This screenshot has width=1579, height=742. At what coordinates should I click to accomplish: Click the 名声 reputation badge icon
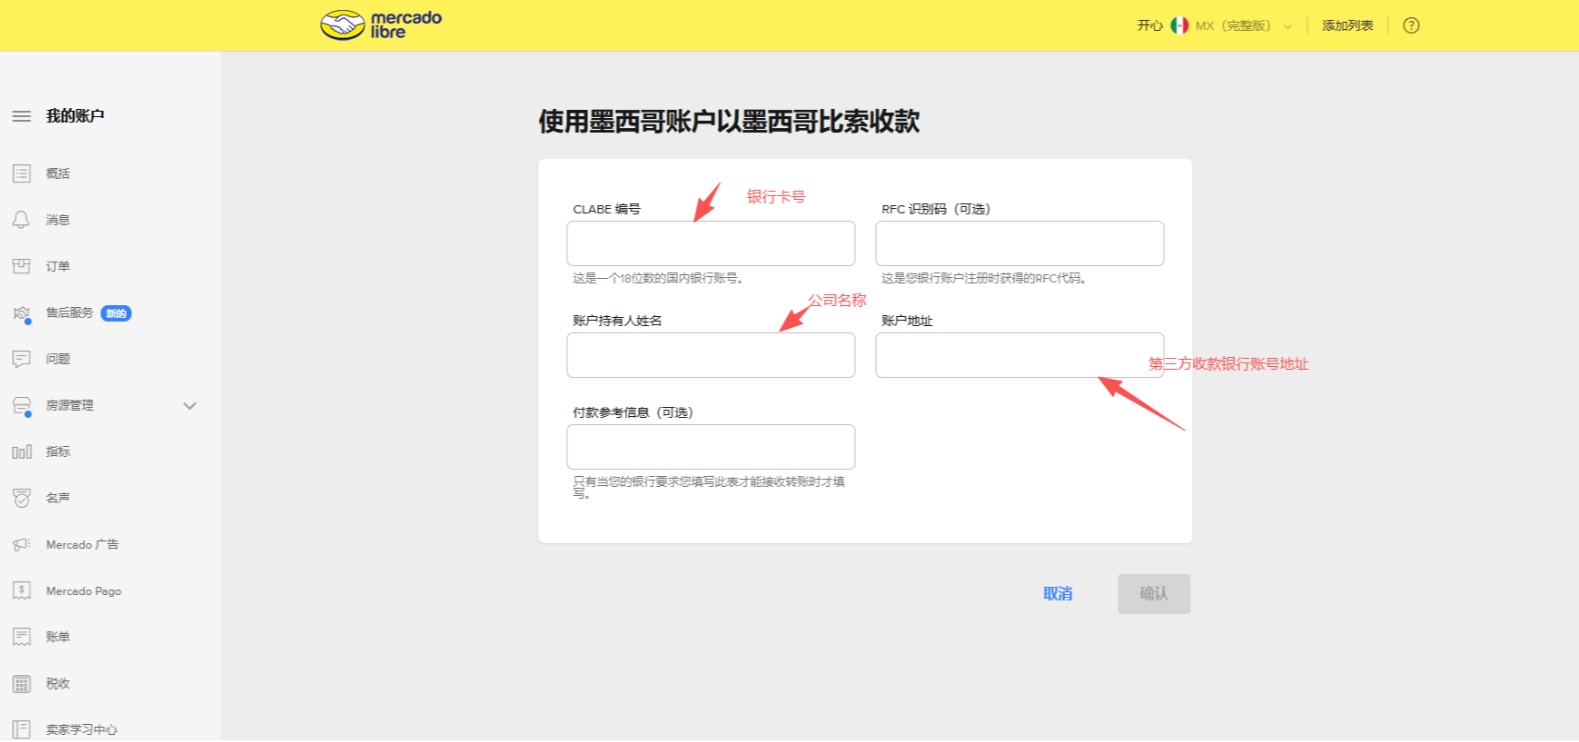coord(21,498)
